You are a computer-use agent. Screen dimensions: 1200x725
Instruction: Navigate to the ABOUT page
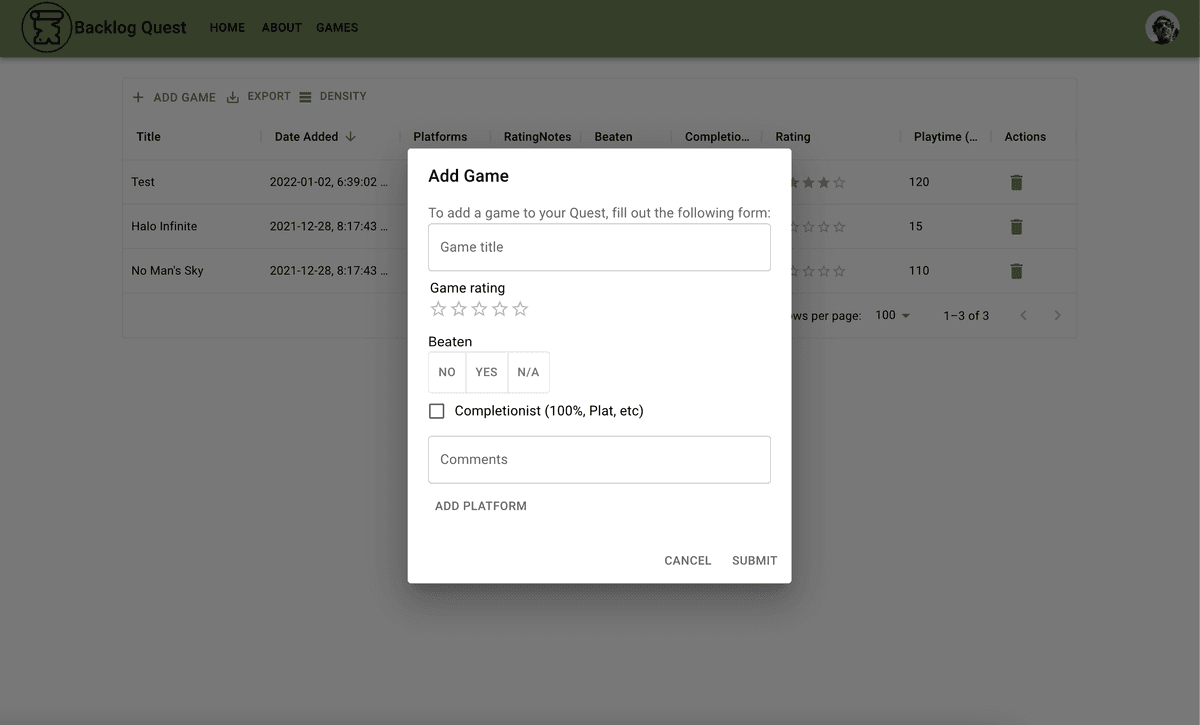pos(281,27)
